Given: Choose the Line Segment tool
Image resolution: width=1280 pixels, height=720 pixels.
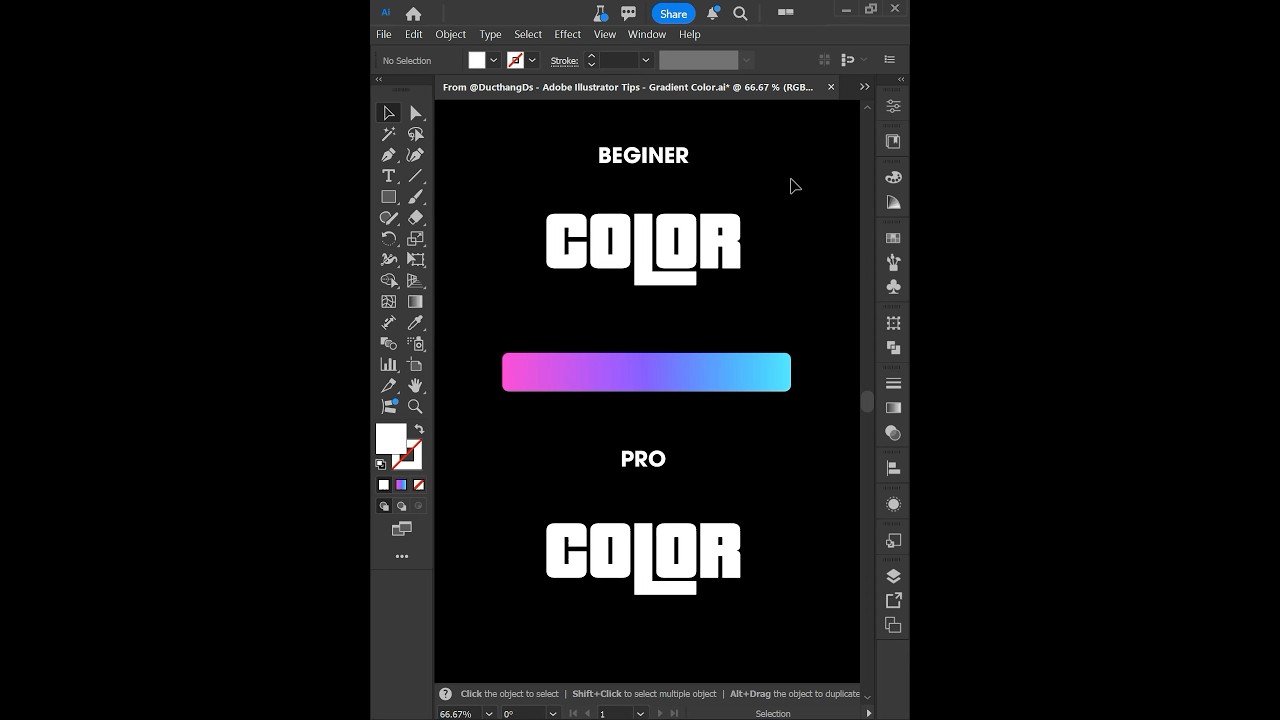Looking at the screenshot, I should [x=416, y=176].
